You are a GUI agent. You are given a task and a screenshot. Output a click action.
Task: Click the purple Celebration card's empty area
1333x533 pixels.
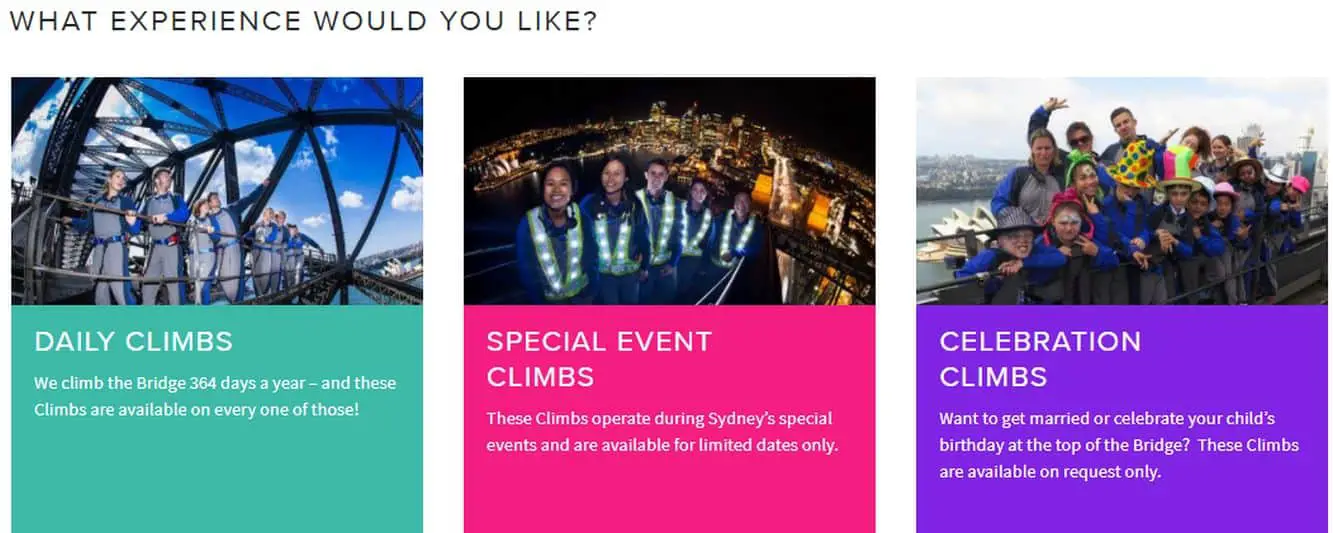pyautogui.click(x=1122, y=510)
